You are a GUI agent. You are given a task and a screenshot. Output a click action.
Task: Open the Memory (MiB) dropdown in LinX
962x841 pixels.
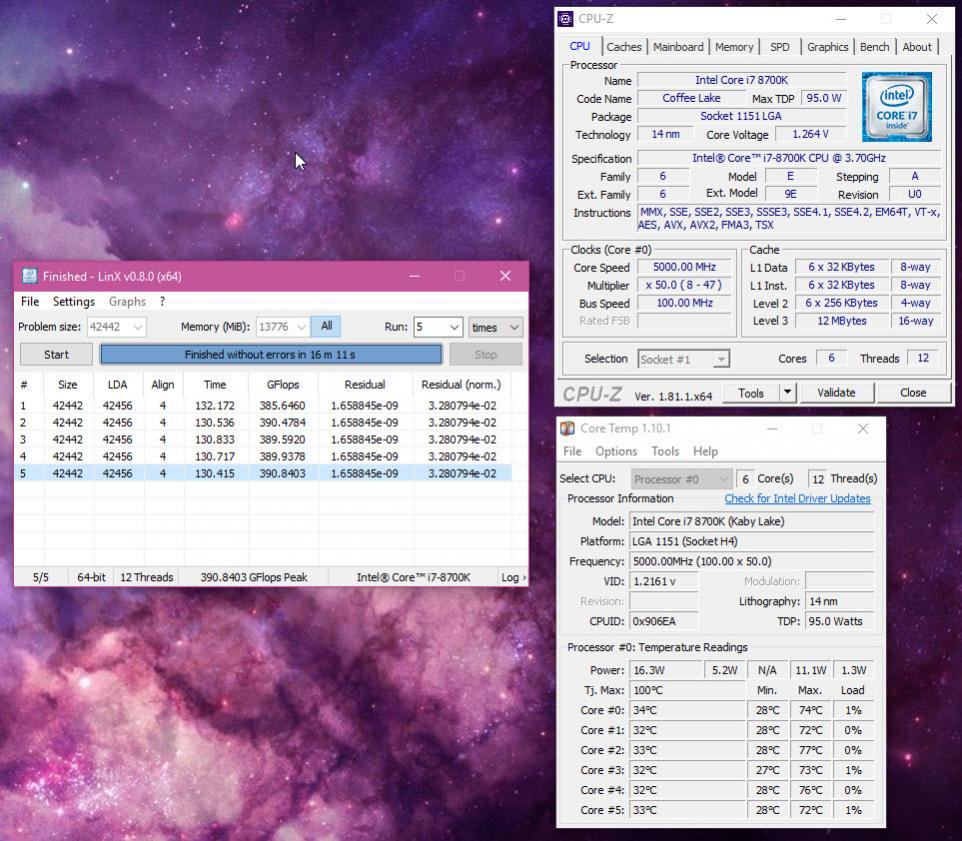[x=301, y=327]
